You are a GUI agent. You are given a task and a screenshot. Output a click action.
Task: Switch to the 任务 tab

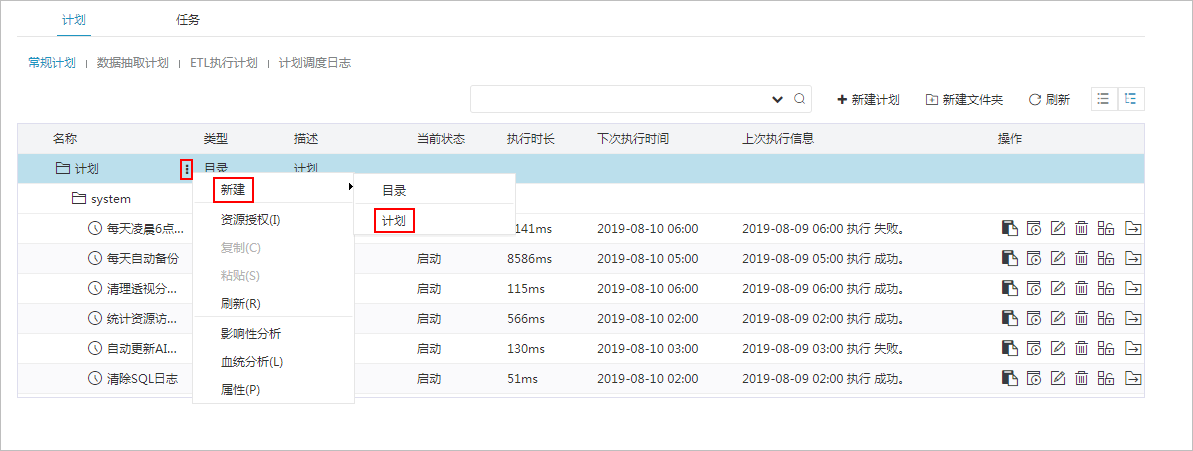tap(188, 20)
